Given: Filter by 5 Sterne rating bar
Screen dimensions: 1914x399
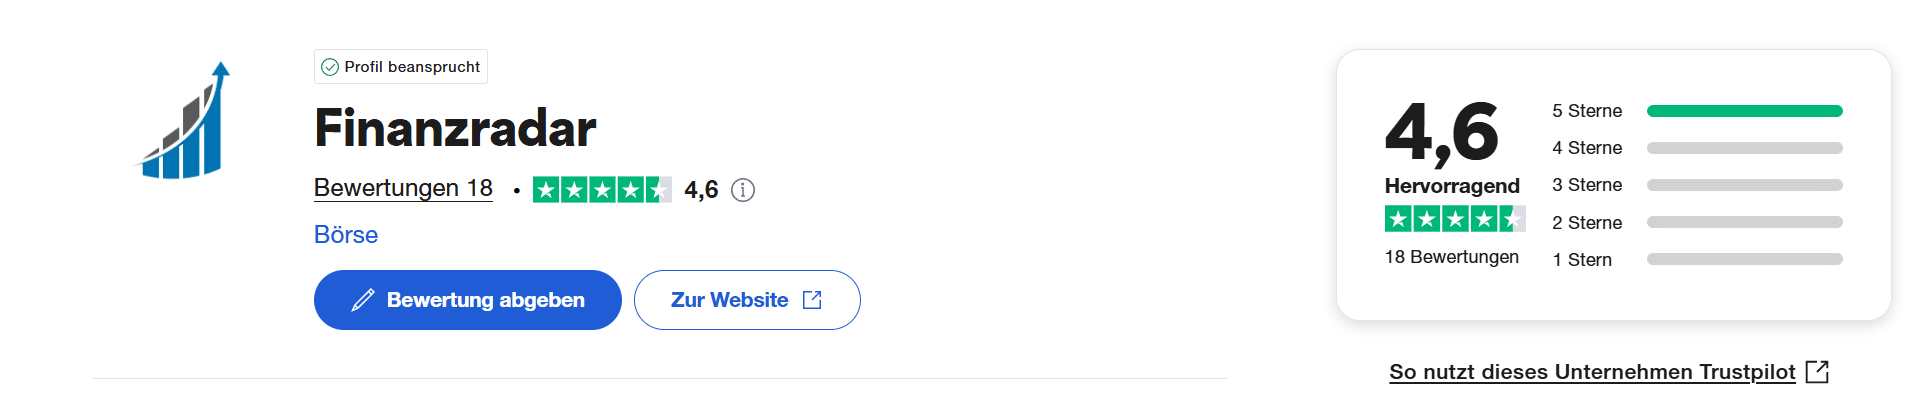Looking at the screenshot, I should click(1697, 111).
